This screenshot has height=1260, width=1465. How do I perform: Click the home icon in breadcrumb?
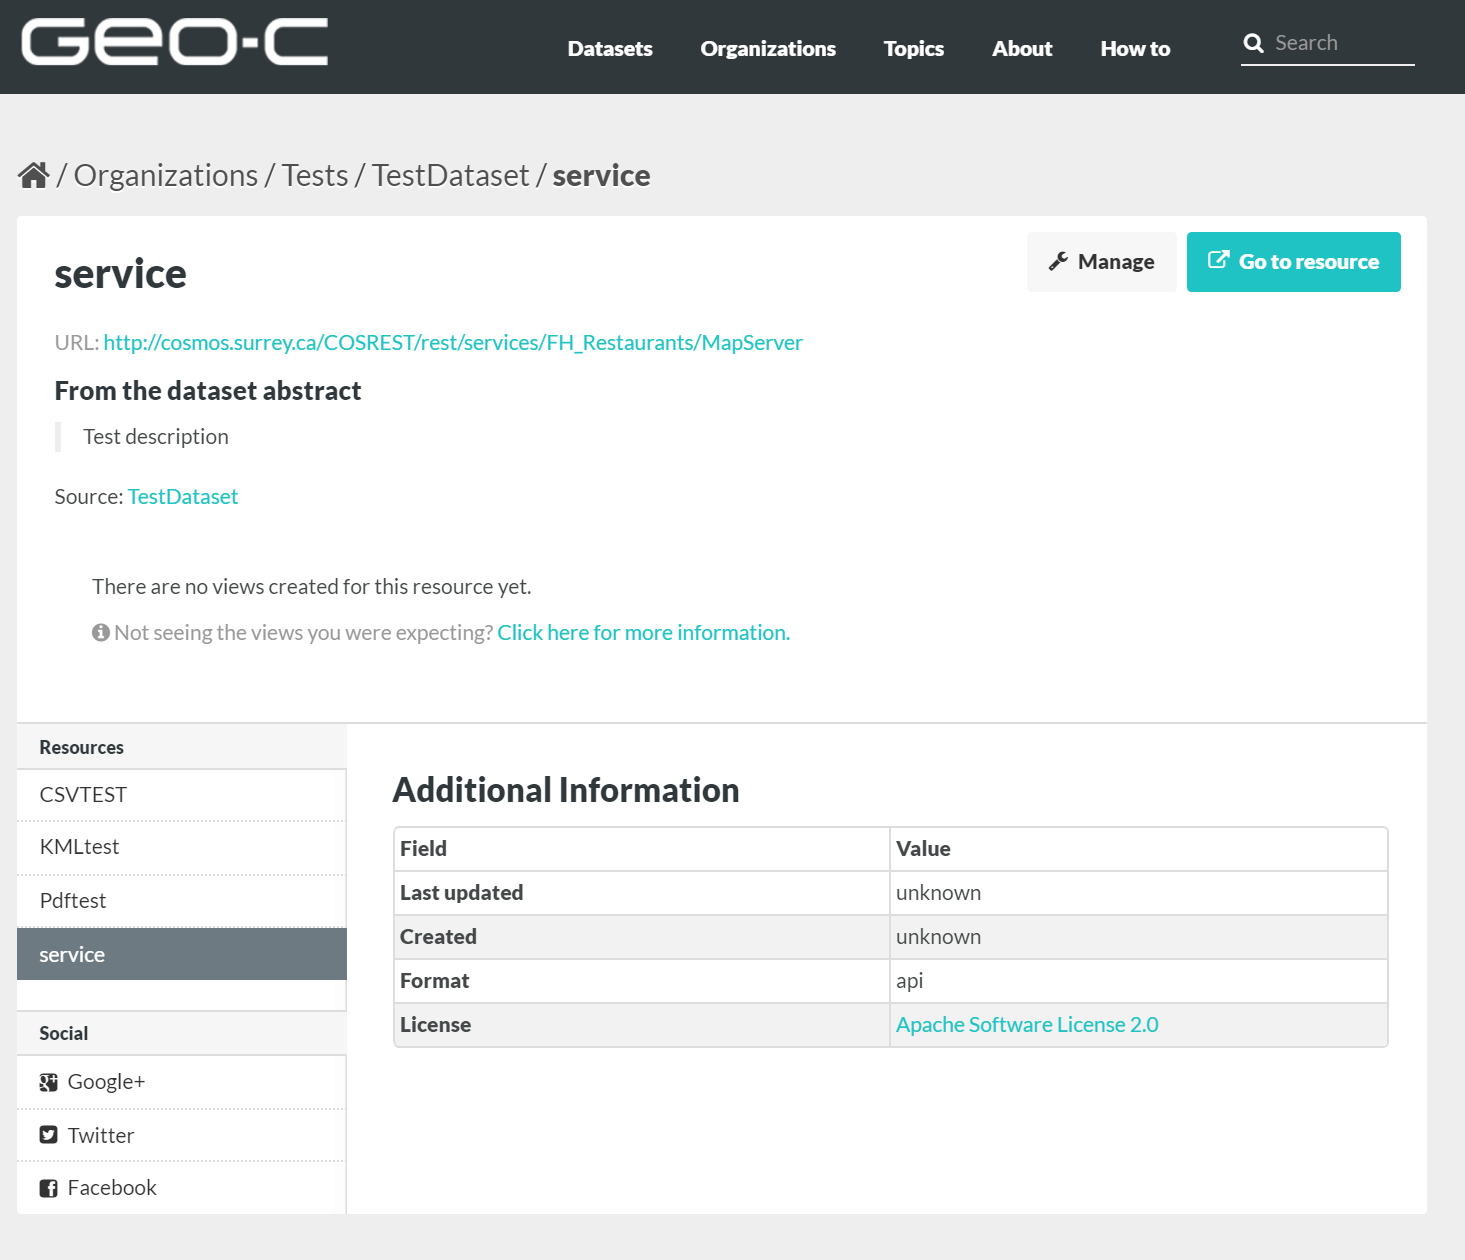(x=34, y=175)
